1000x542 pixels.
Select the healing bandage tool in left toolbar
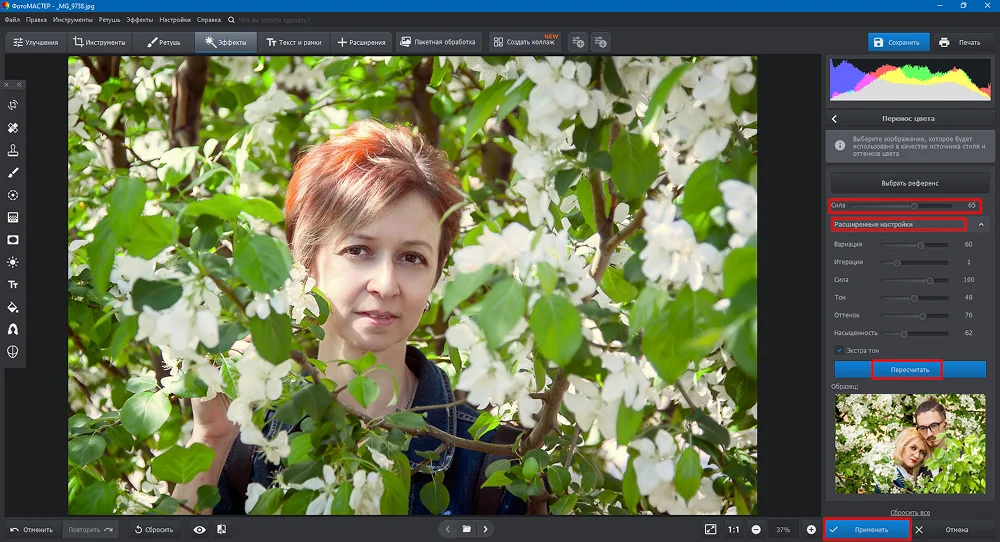pyautogui.click(x=13, y=128)
